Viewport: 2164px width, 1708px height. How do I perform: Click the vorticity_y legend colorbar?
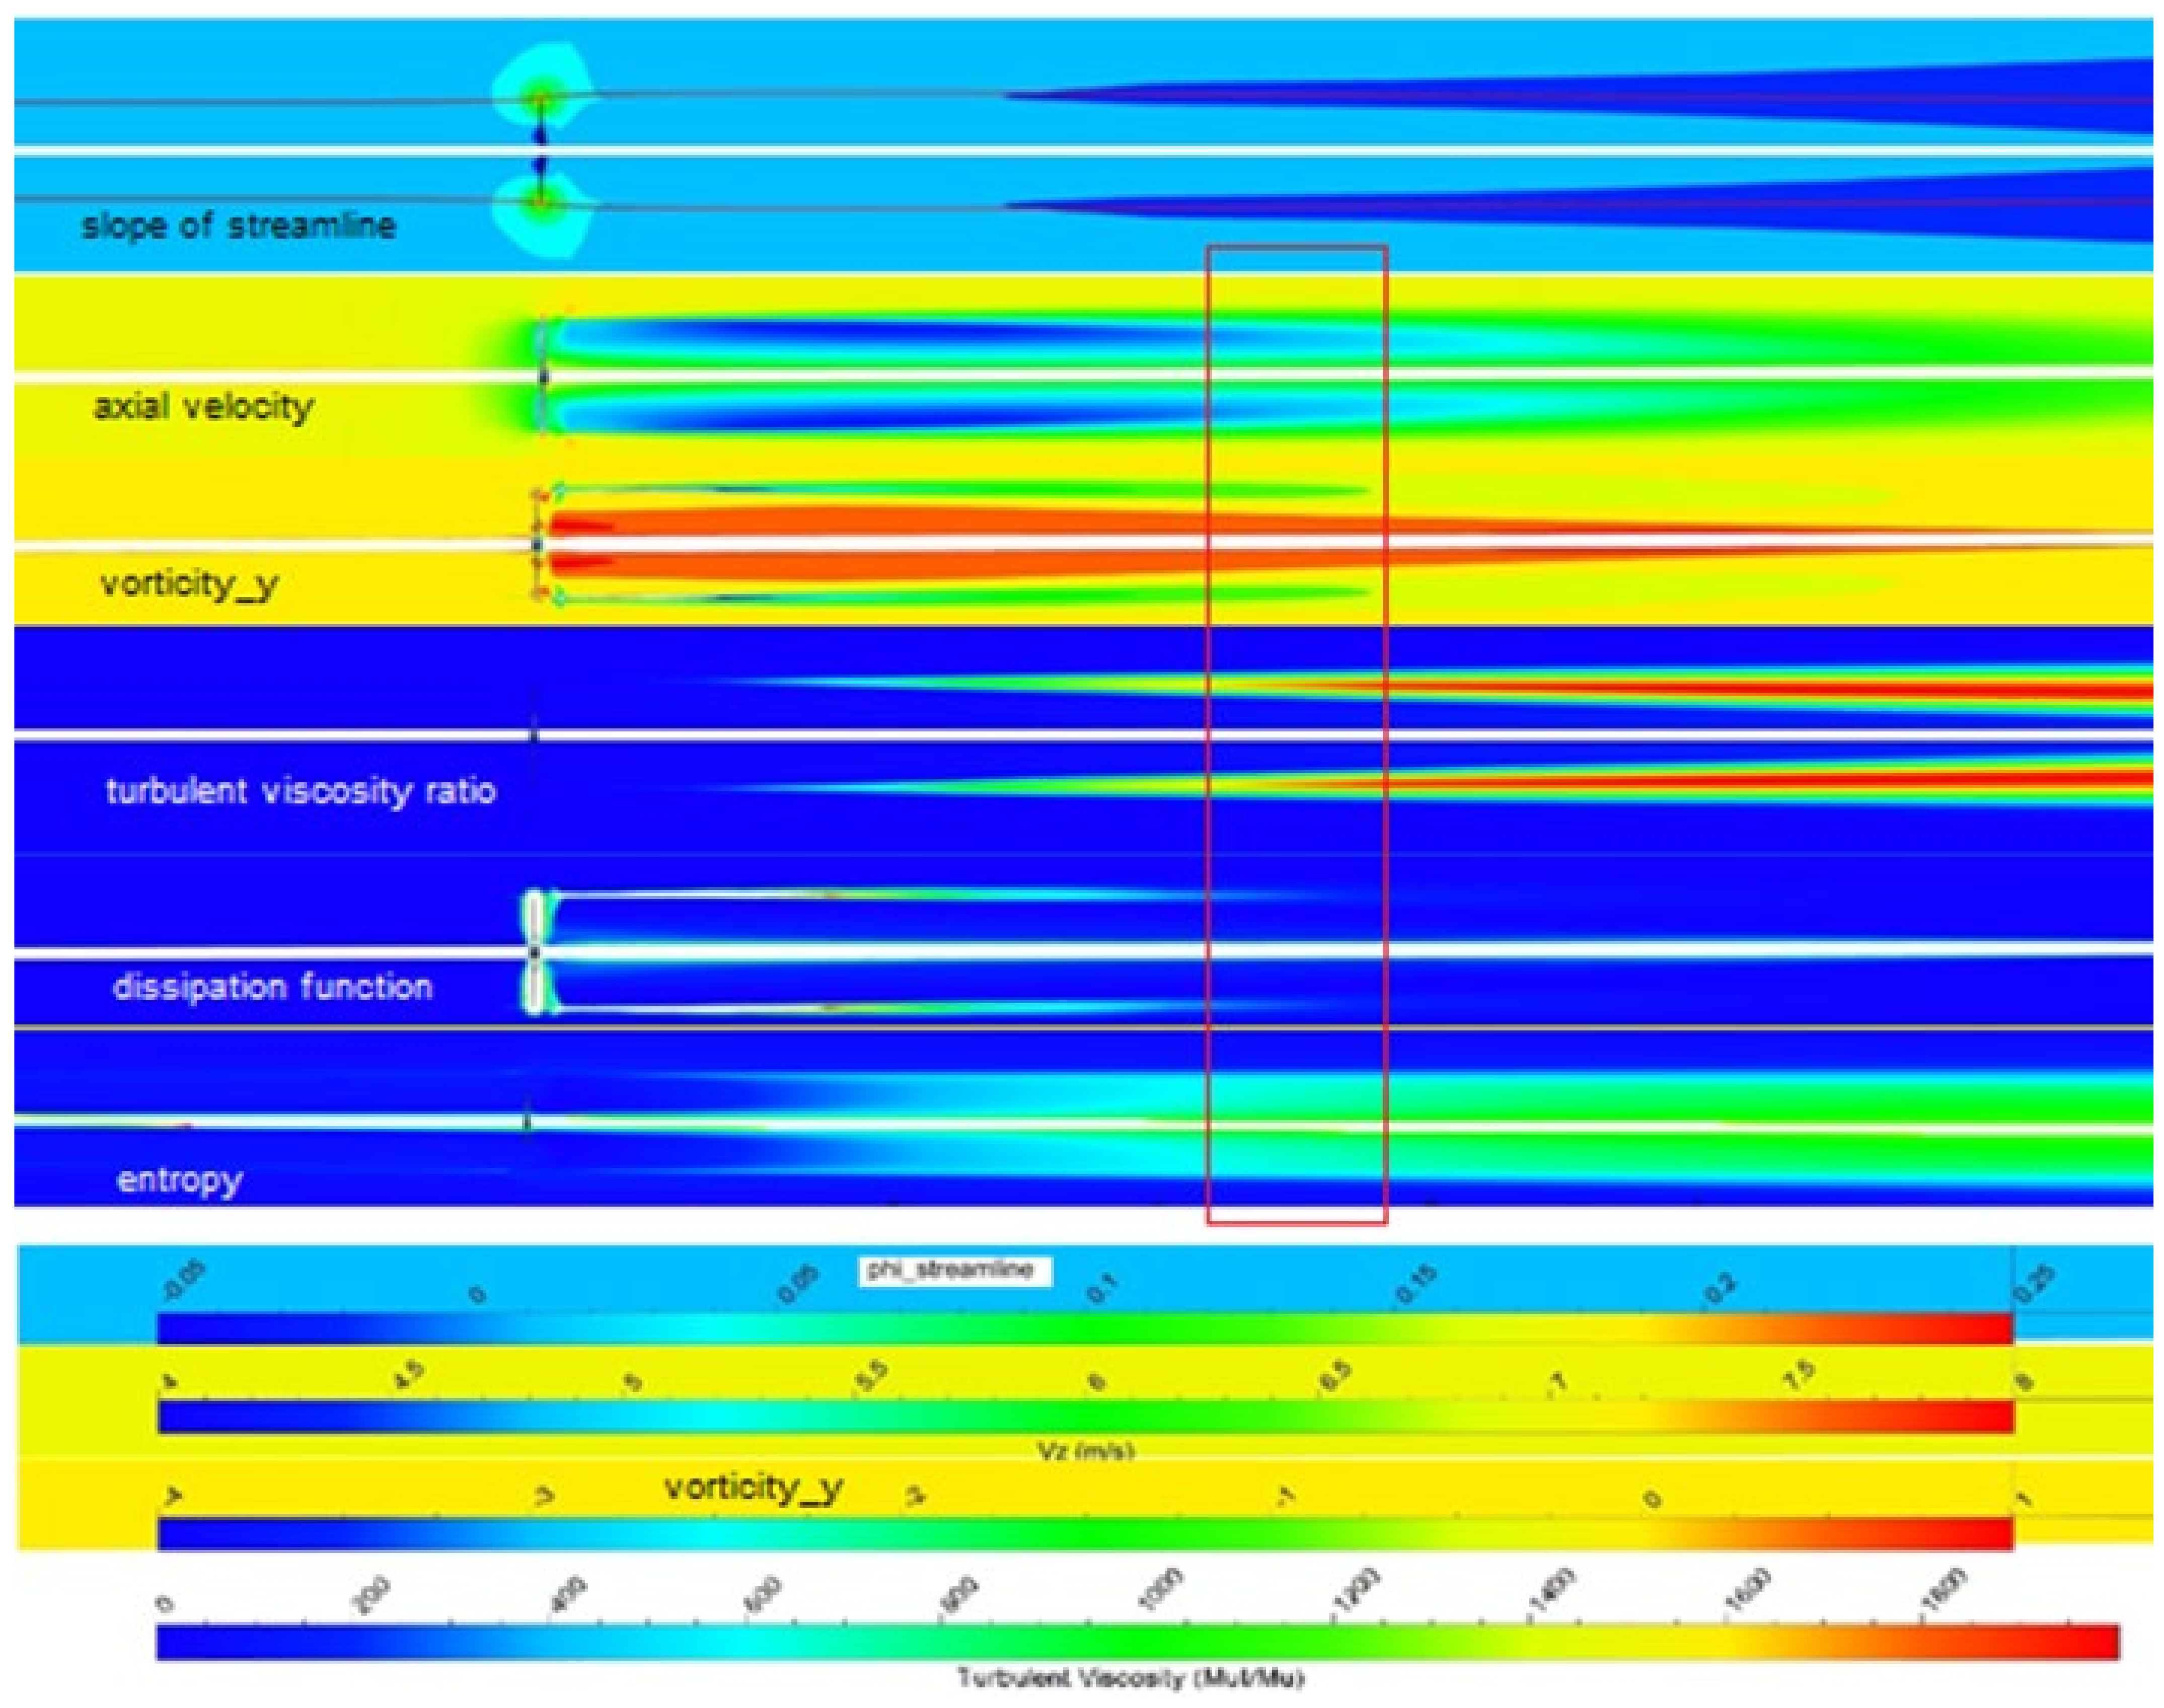(x=1084, y=1533)
